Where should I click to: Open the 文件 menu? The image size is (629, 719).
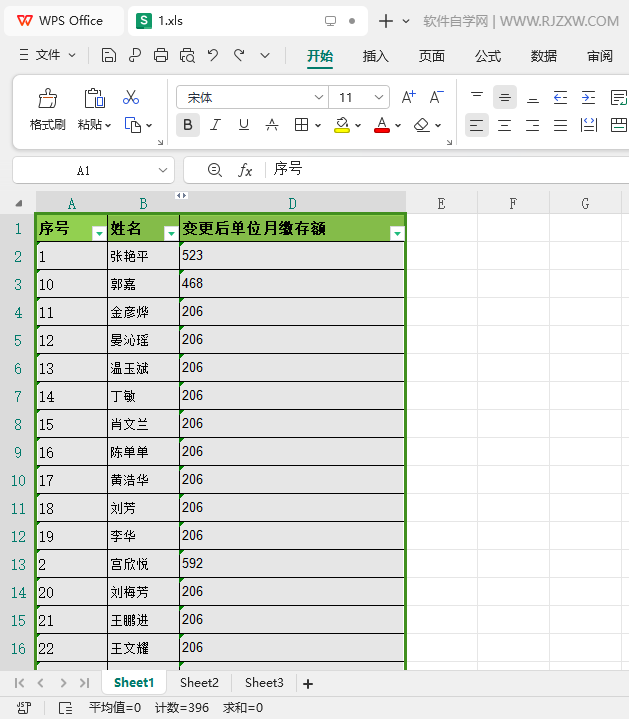point(48,55)
